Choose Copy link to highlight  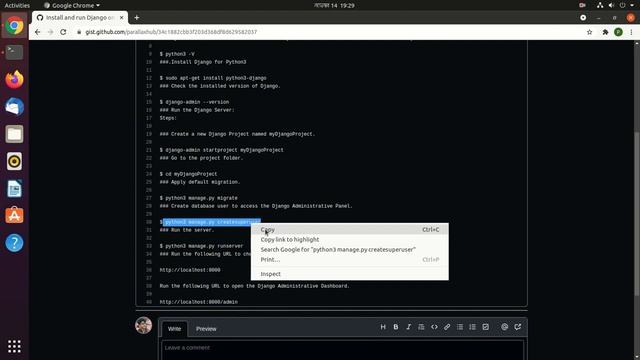tap(350, 240)
